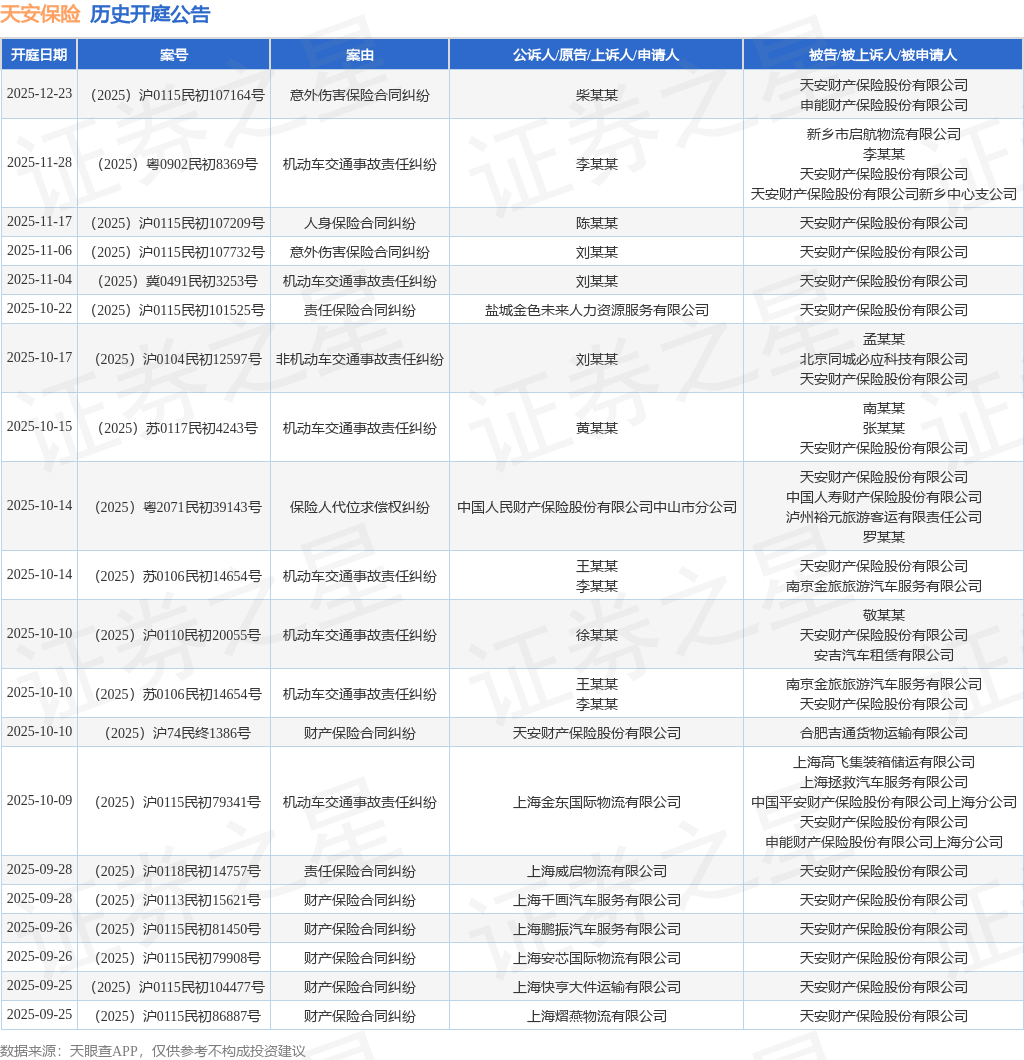Select defendant 安吉汽车租赁有限公司
Image resolution: width=1024 pixels, height=1060 pixels.
[883, 655]
